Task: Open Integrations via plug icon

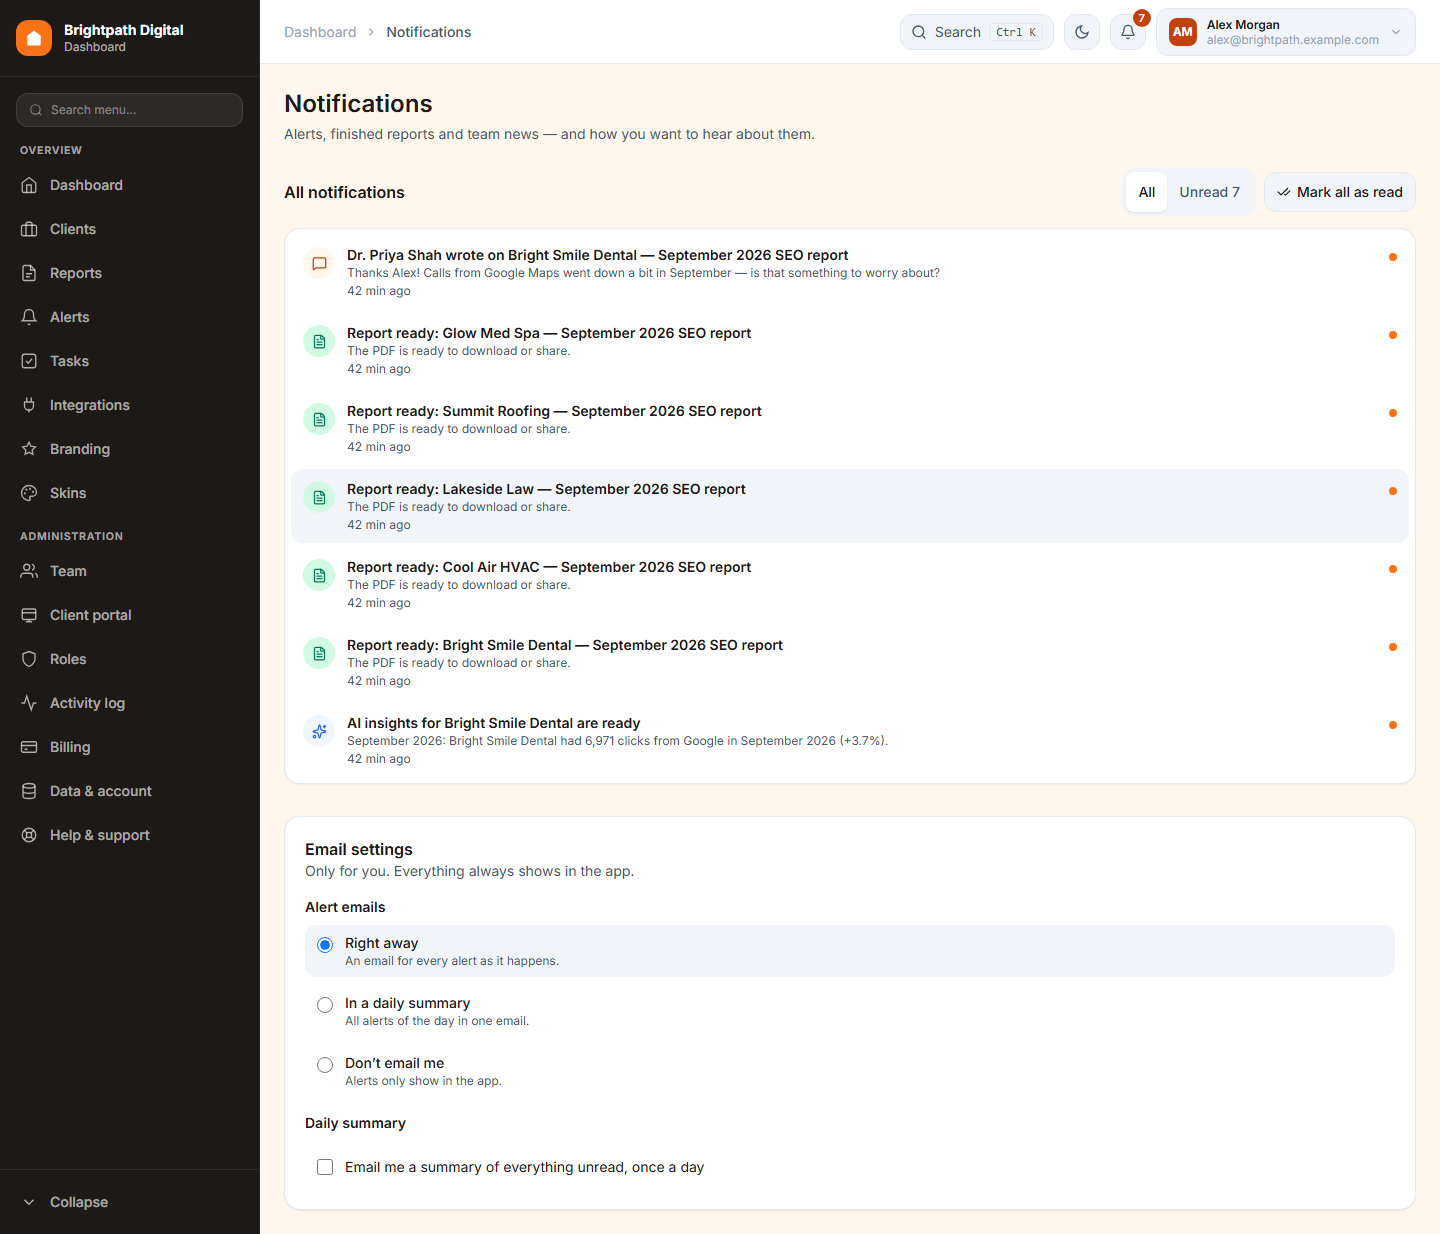Action: (x=29, y=405)
